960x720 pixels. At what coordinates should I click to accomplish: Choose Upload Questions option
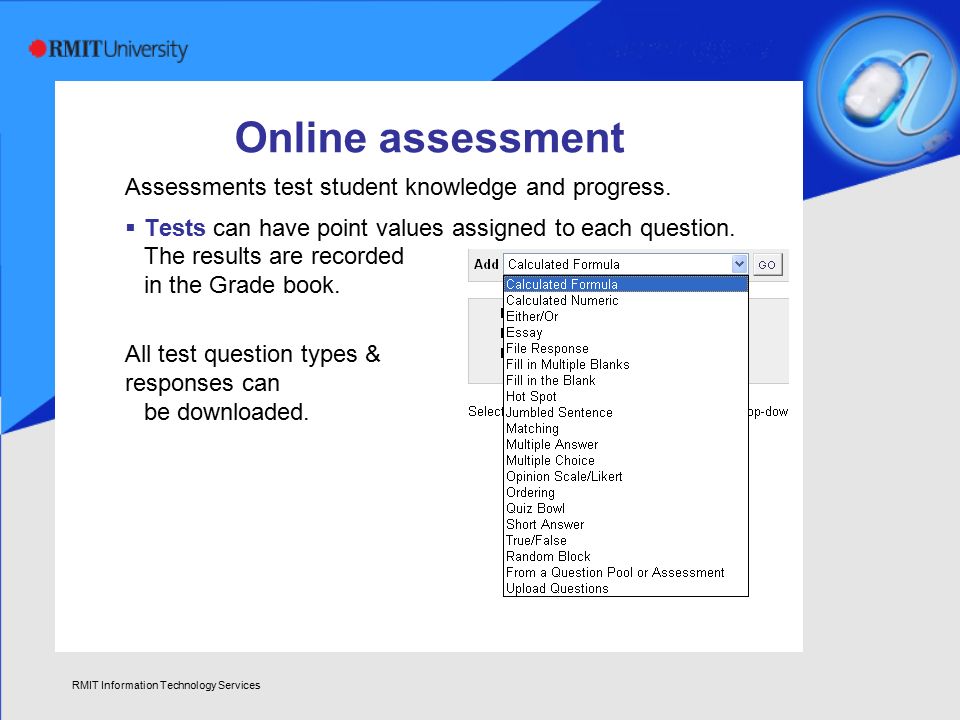626,588
